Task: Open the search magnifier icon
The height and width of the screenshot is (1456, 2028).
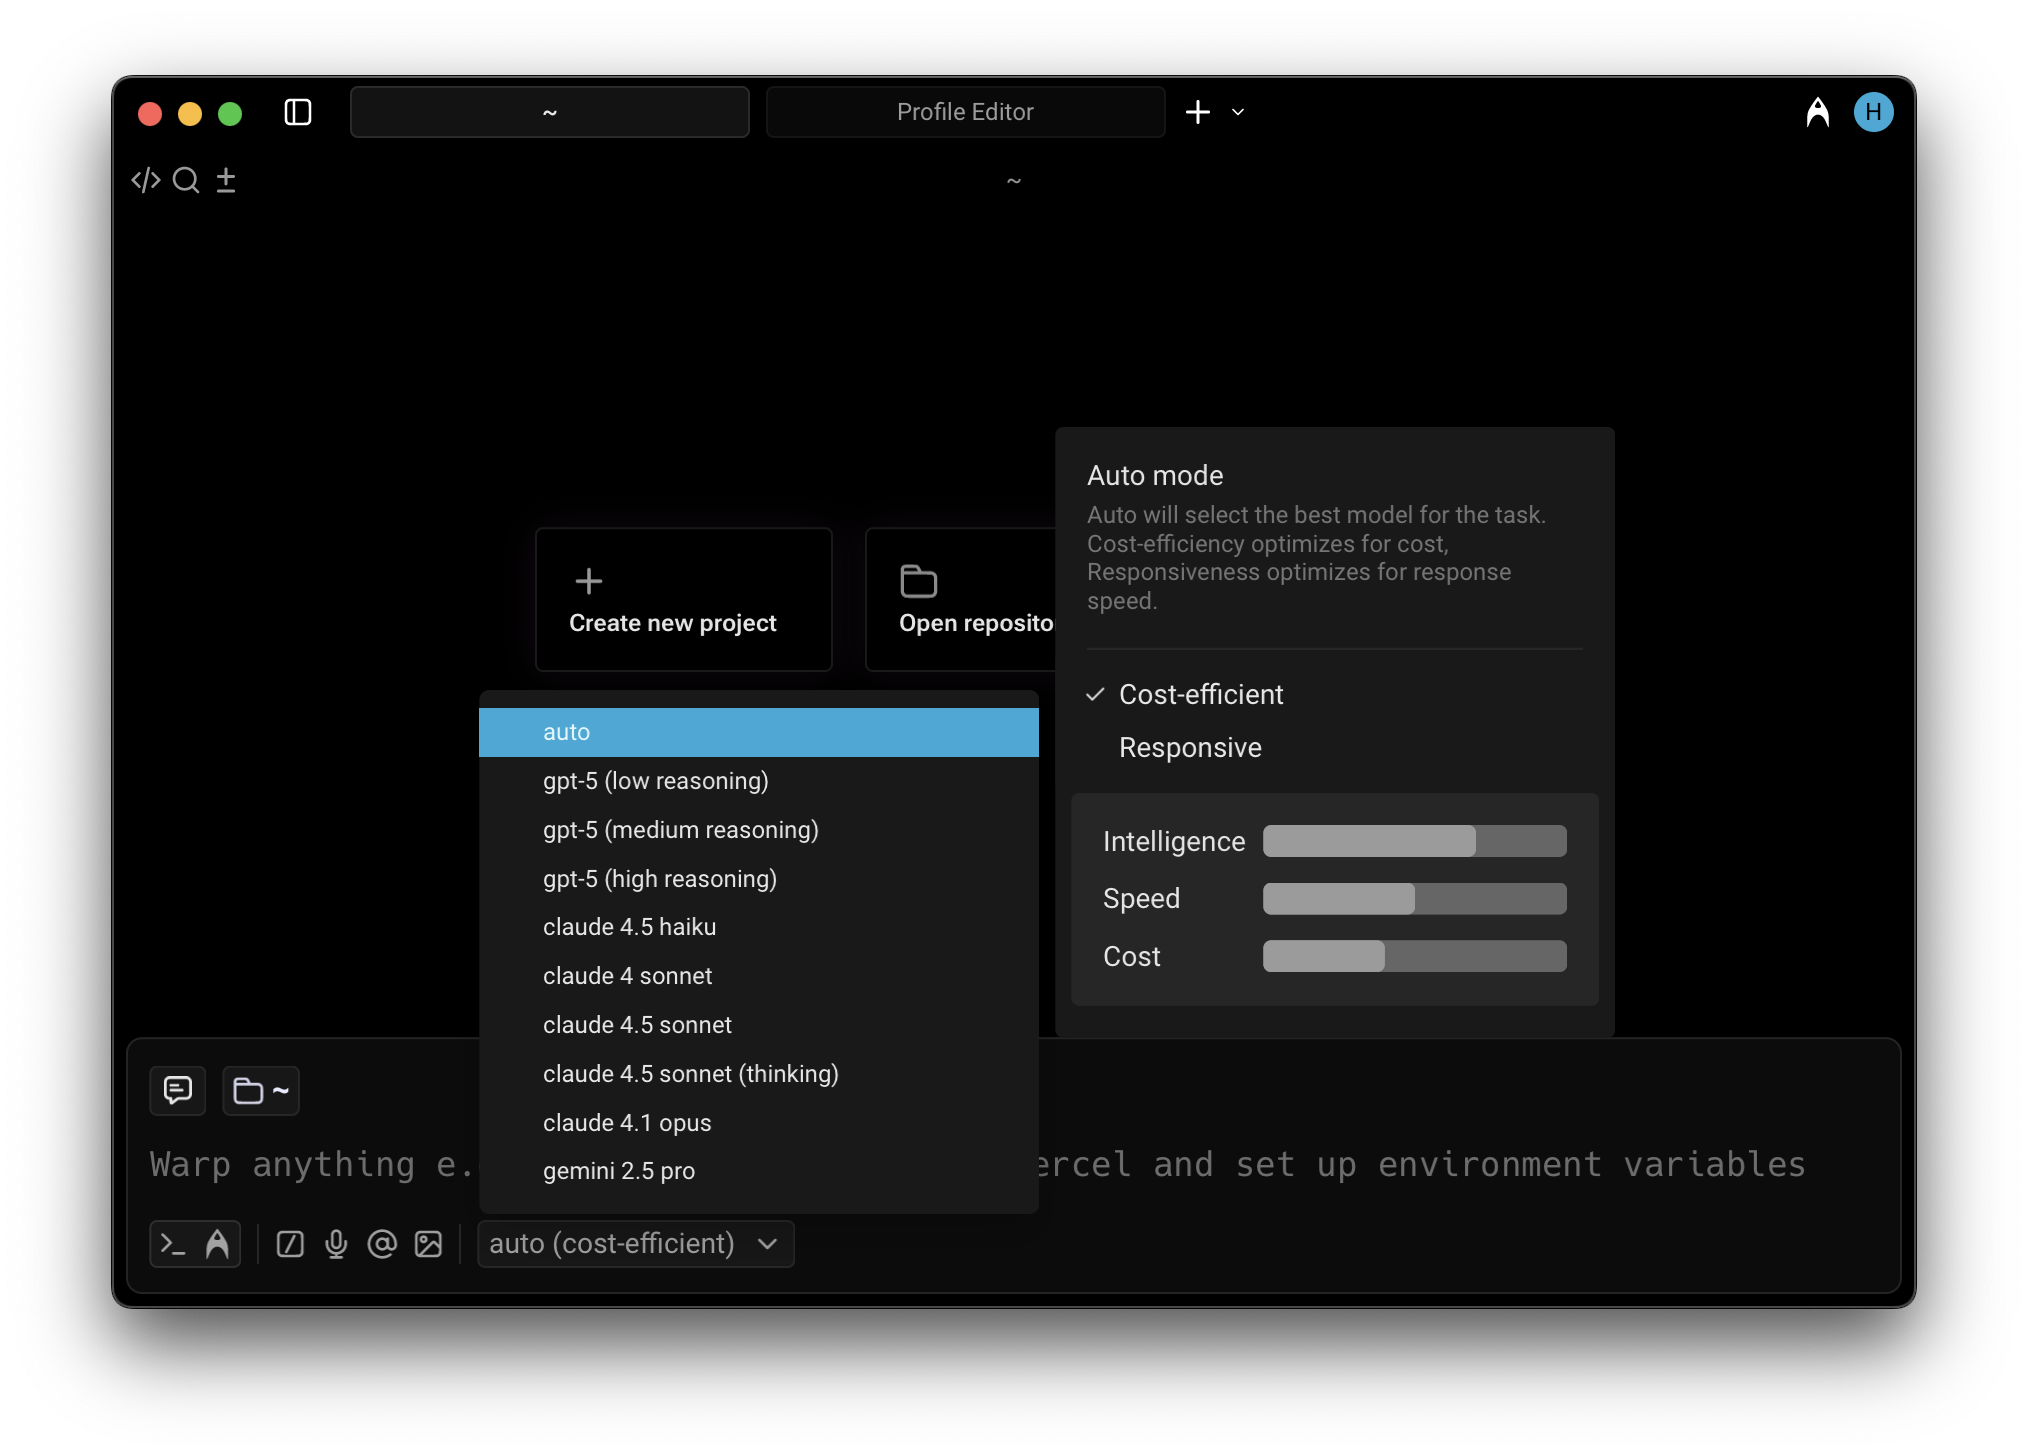Action: tap(186, 180)
